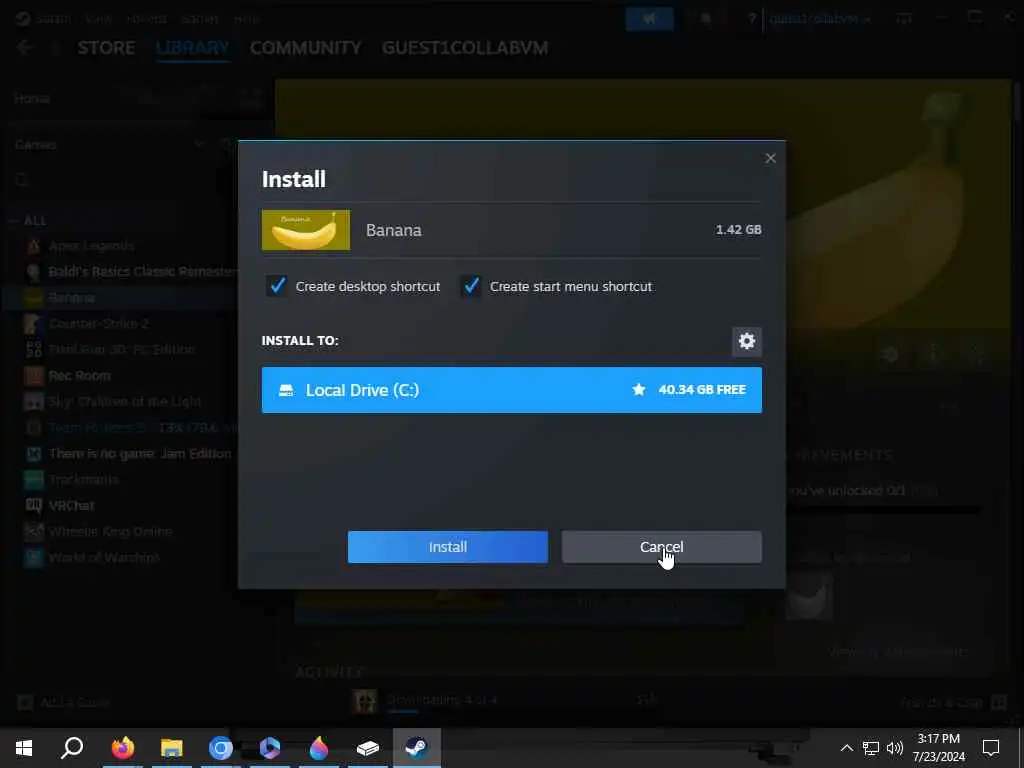
Task: Open Downloads status at bottom bar
Action: pos(442,700)
